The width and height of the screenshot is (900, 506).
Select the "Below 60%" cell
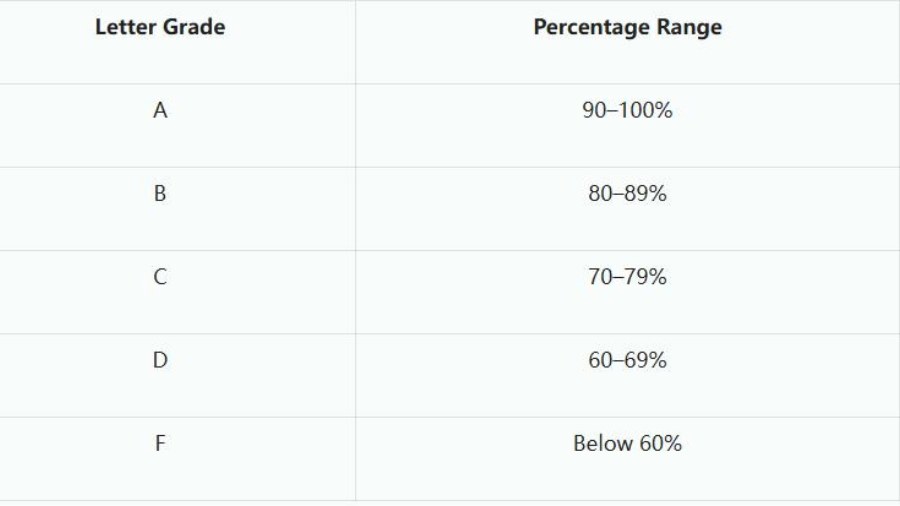(x=627, y=443)
